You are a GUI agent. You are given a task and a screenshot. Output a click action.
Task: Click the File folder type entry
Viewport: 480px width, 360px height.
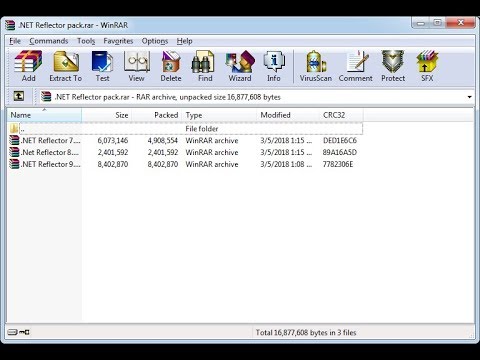[x=202, y=129]
